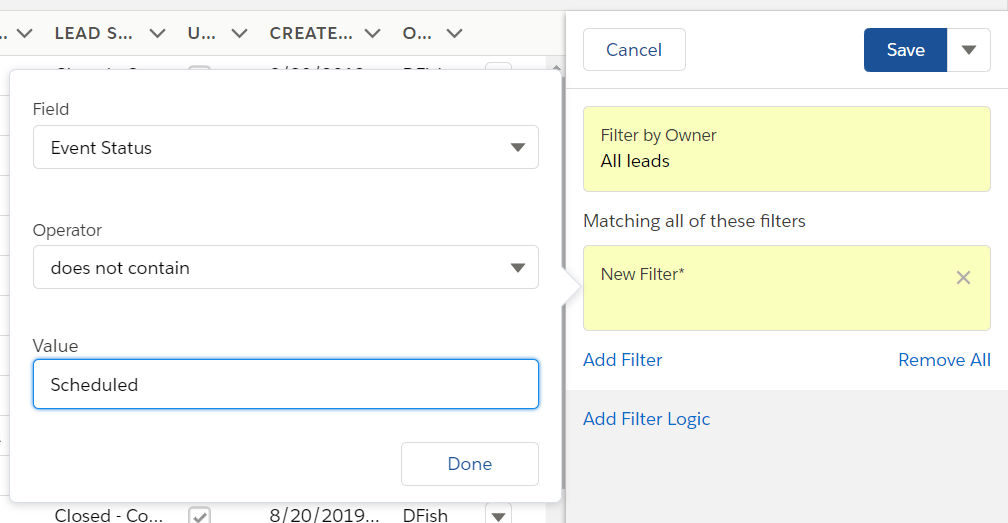Open the Save button dropdown arrow
Image resolution: width=1008 pixels, height=523 pixels.
click(x=968, y=50)
